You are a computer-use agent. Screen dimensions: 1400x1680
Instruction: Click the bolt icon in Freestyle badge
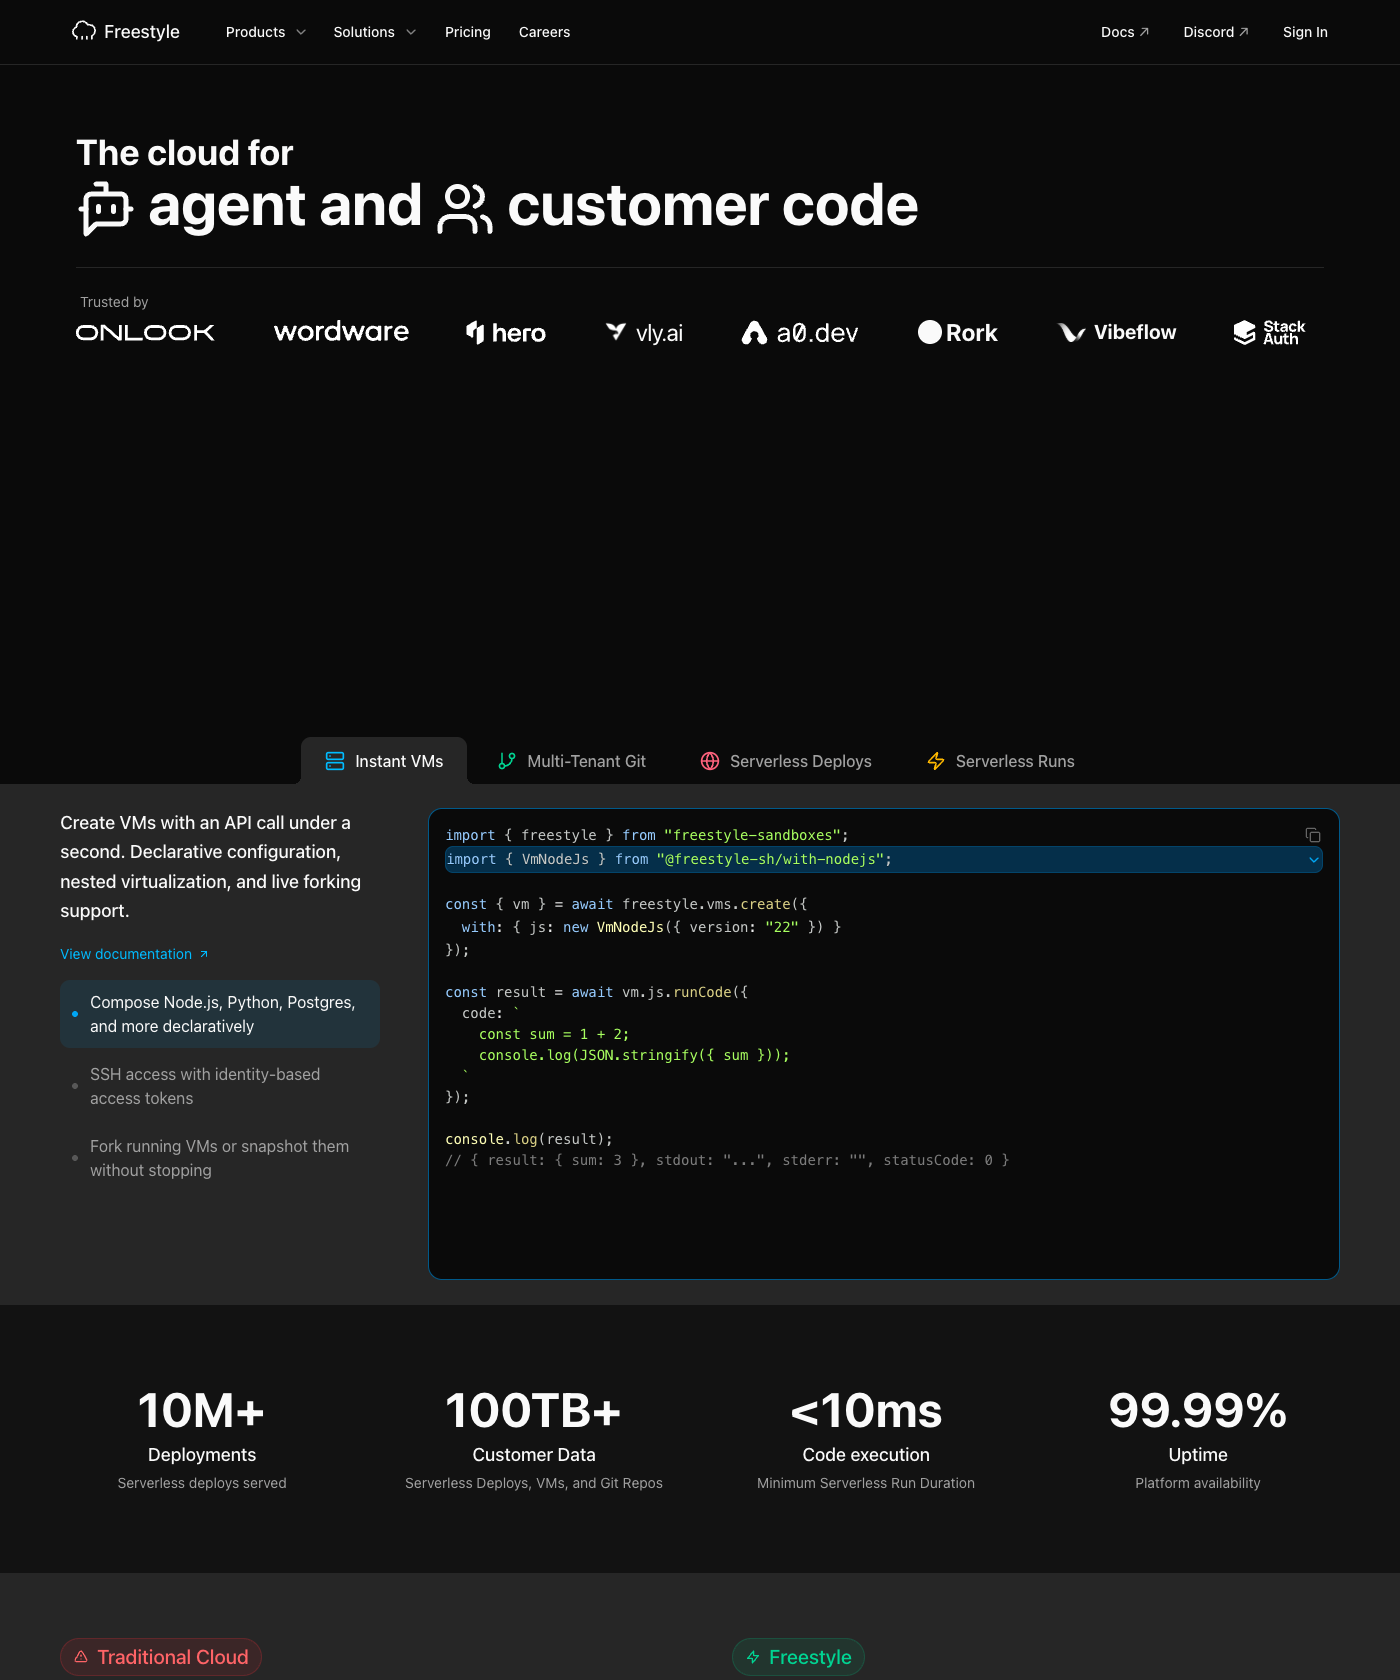point(753,1657)
